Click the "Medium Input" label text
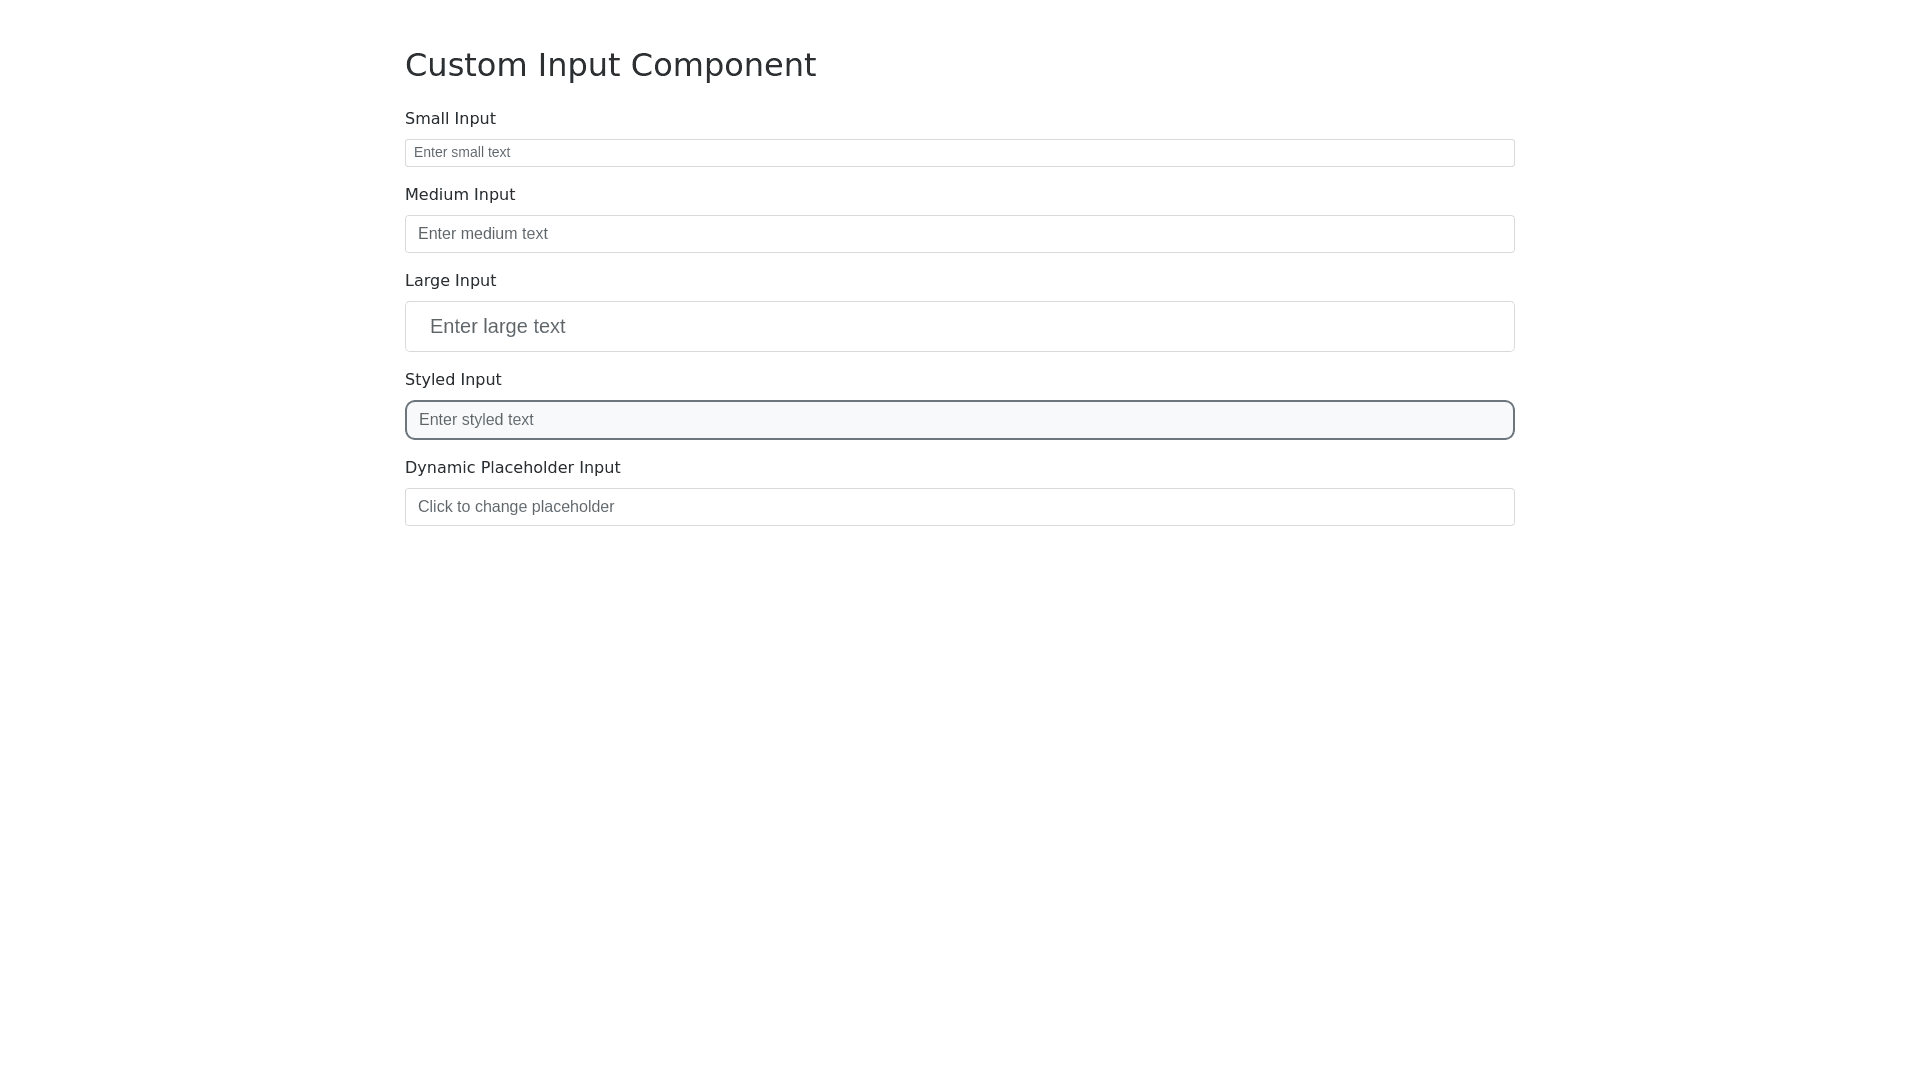 coord(460,195)
